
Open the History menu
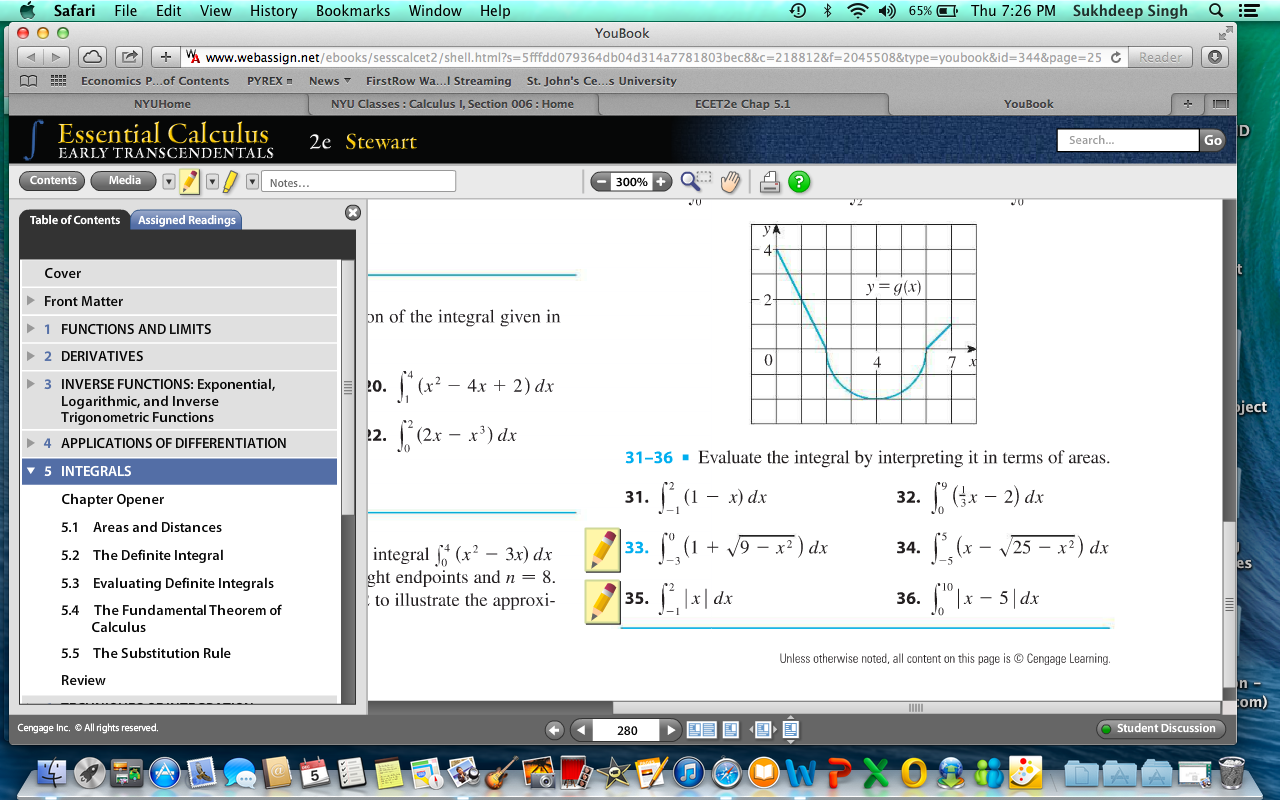tap(273, 11)
